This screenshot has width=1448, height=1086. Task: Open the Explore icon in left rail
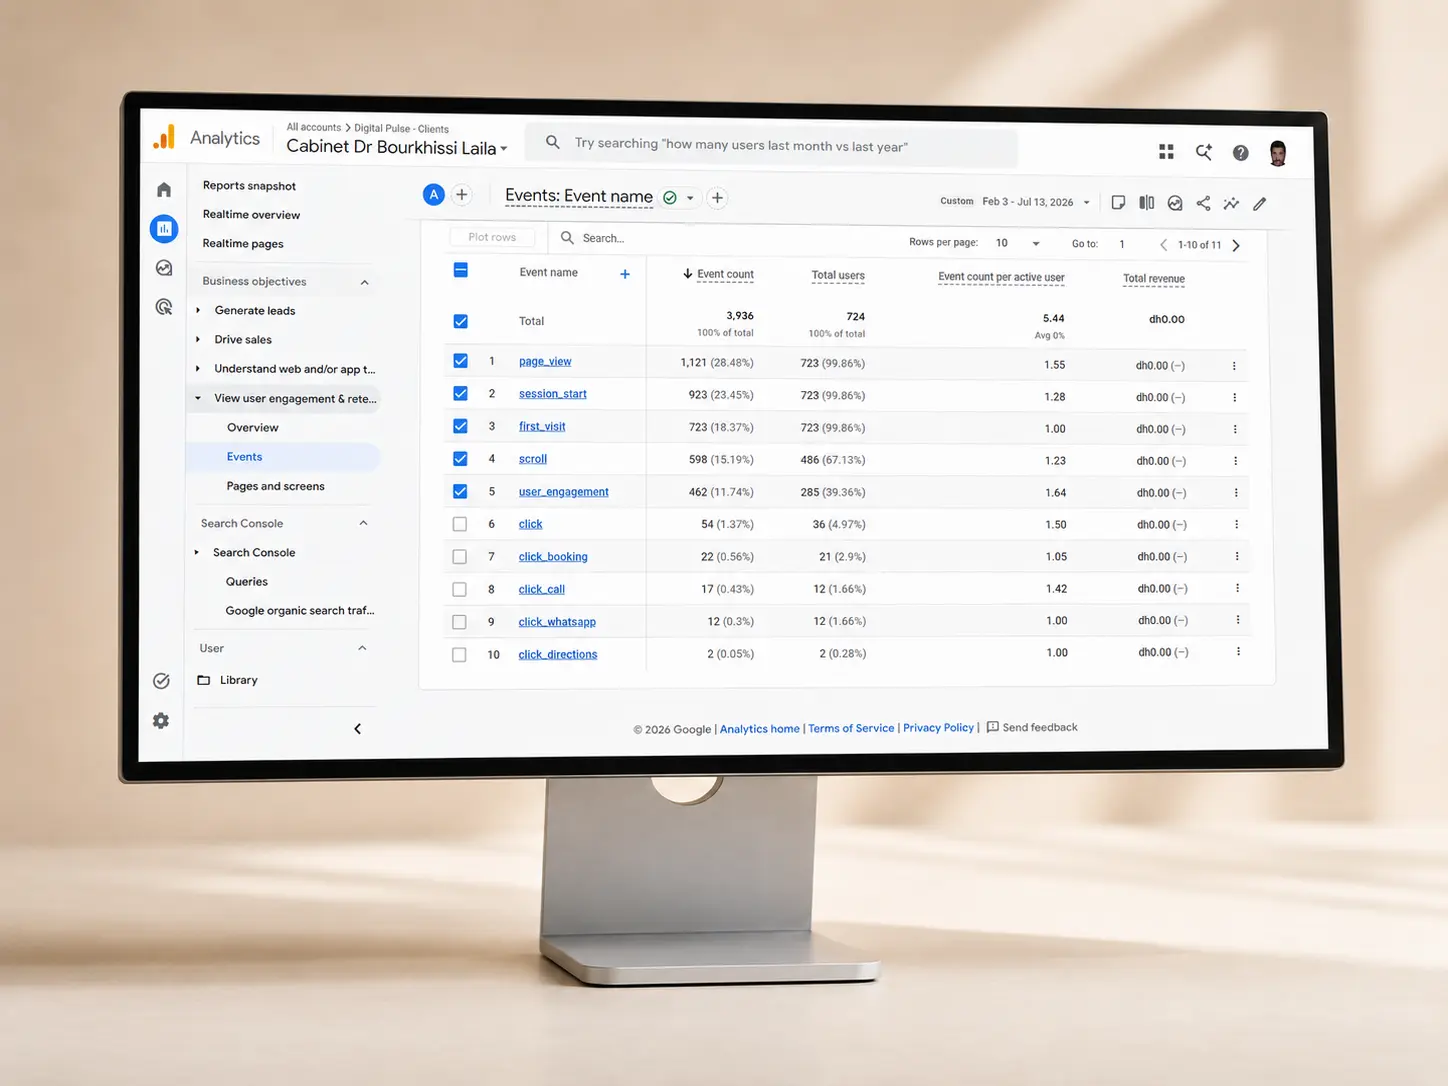pyautogui.click(x=164, y=268)
